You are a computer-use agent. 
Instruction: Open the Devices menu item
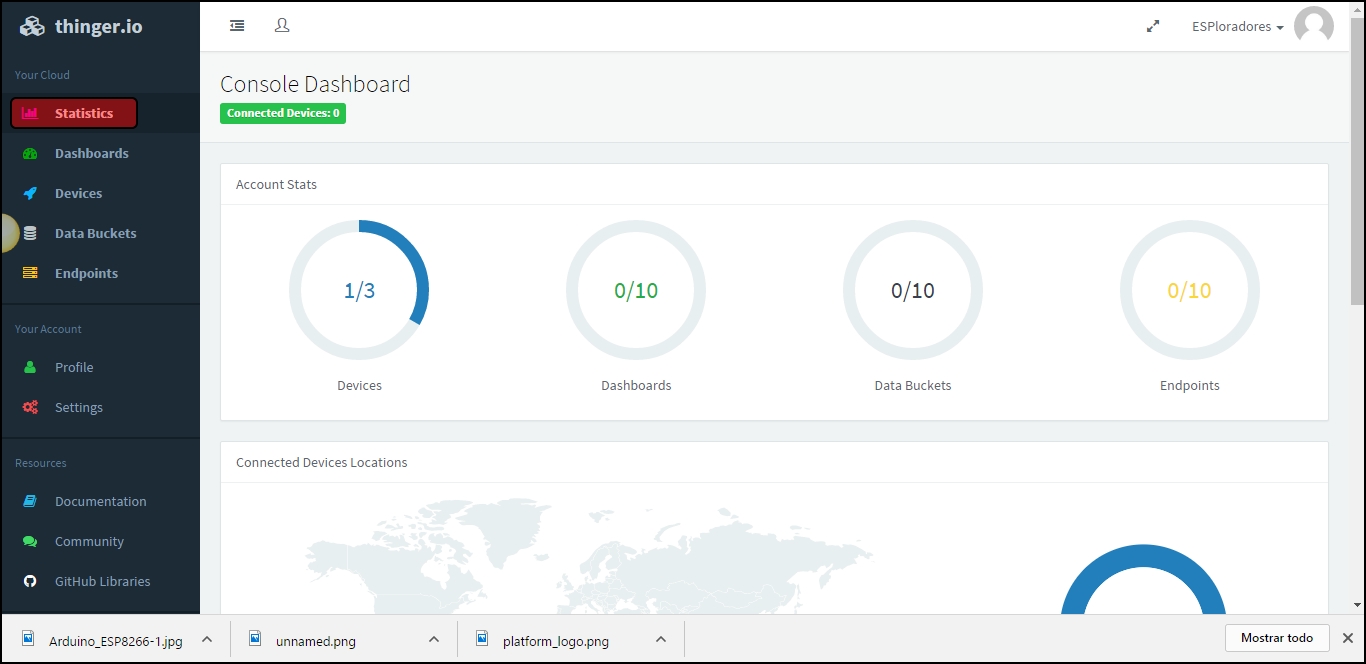tap(100, 193)
